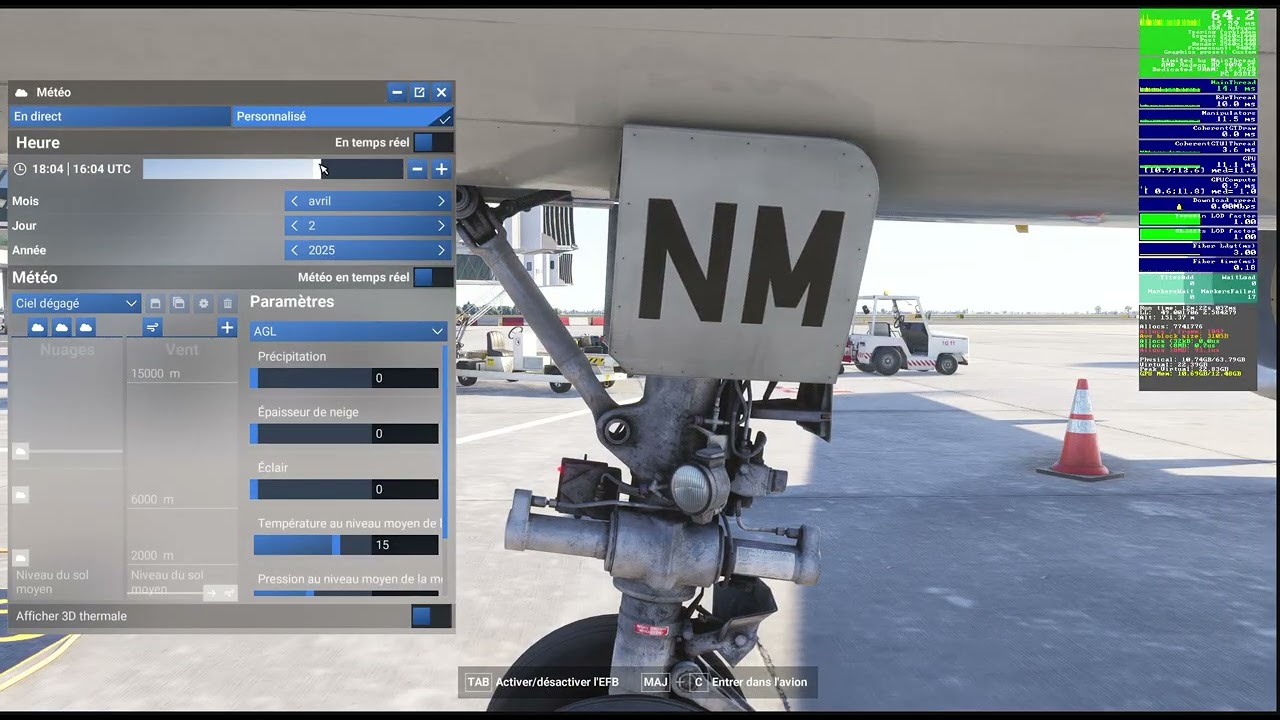
Task: Click the 'Nuages' column header
Action: [x=67, y=350]
